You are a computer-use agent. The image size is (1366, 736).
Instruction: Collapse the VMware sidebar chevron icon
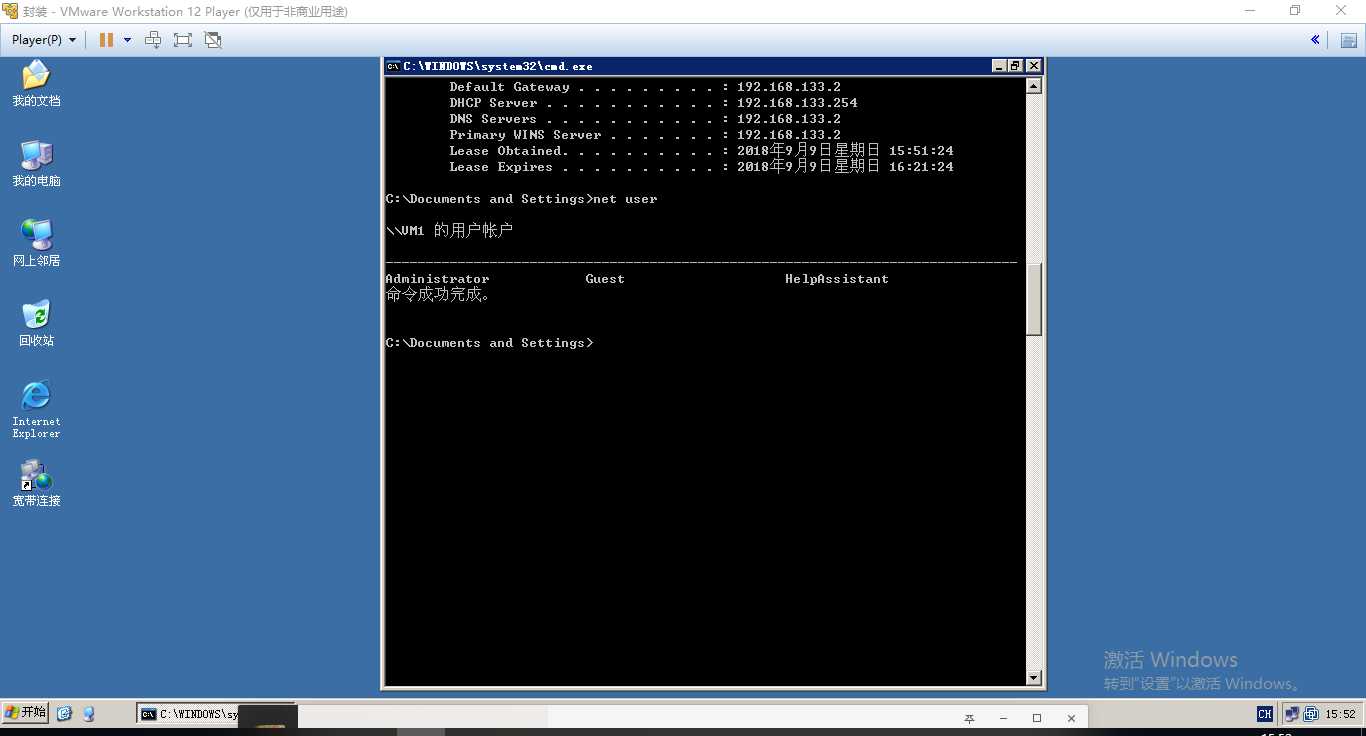pos(1315,40)
